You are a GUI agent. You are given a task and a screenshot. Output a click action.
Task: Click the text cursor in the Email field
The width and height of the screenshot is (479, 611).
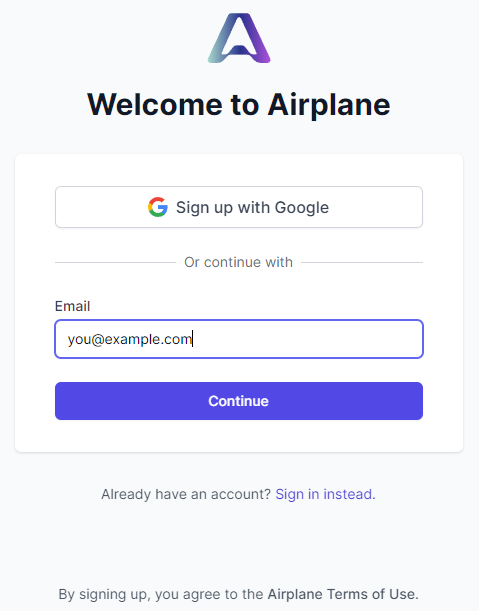pos(193,338)
